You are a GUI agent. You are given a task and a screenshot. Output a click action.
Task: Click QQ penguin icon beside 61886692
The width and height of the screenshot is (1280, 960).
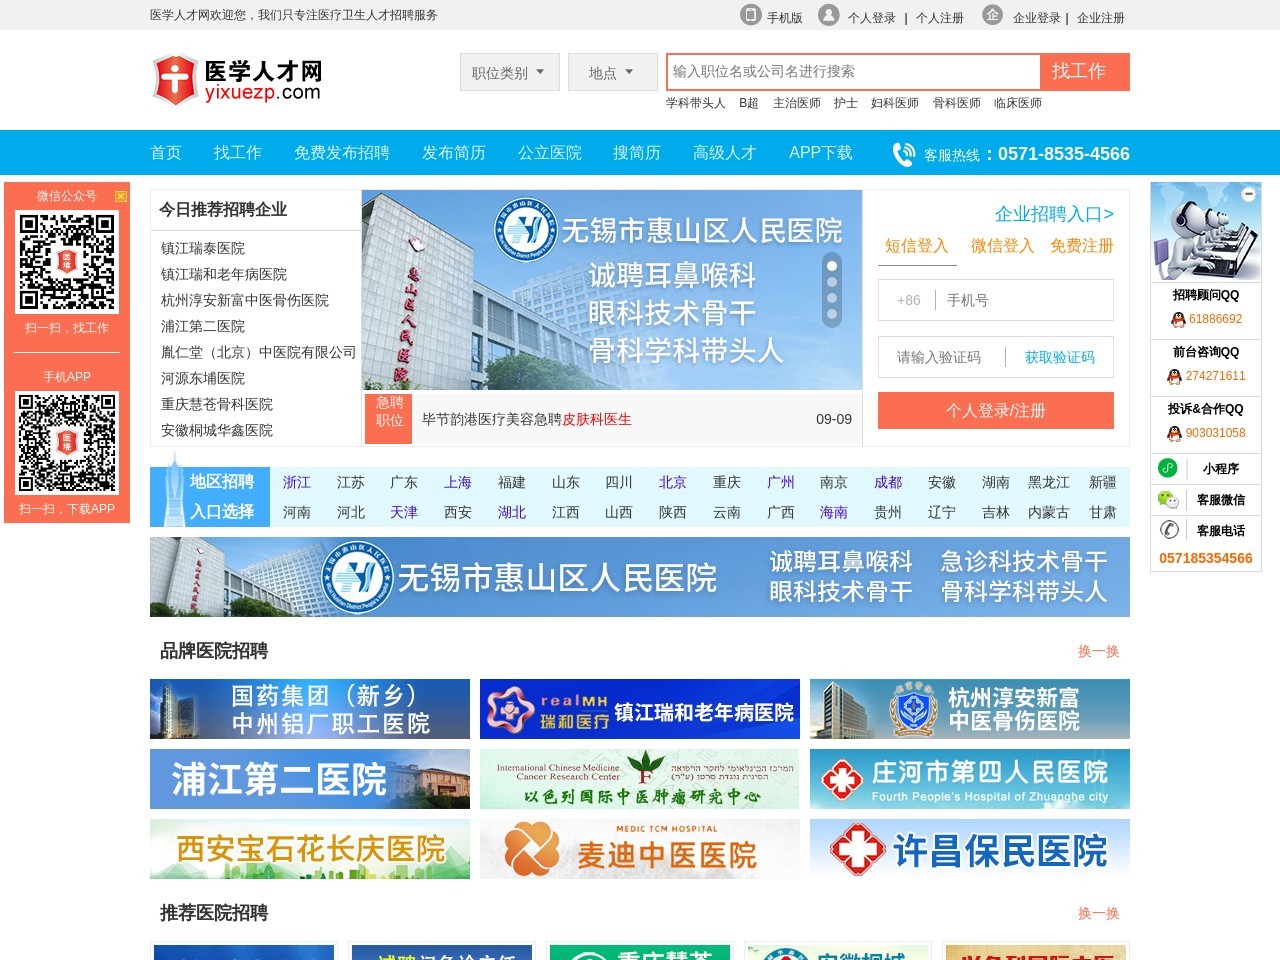click(x=1178, y=320)
